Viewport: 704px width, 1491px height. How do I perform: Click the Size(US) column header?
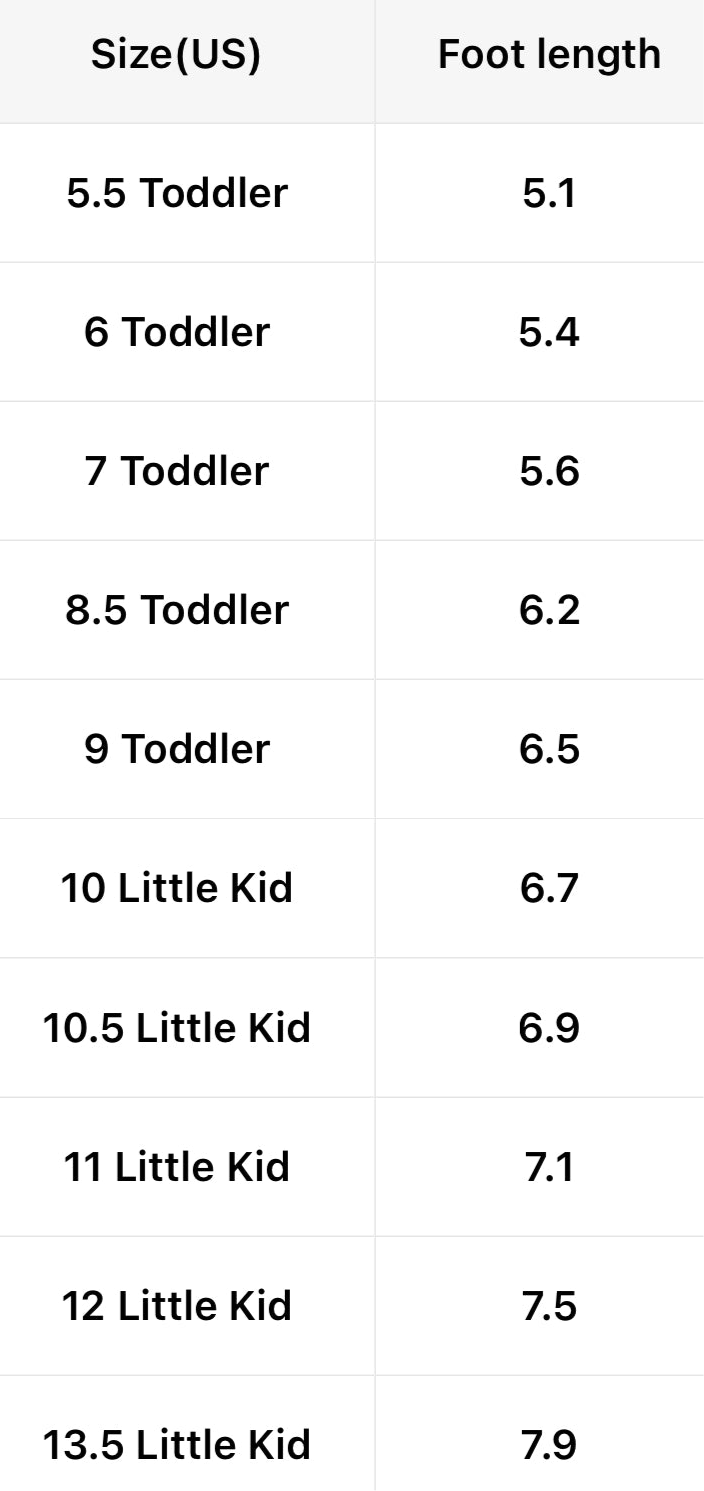tap(176, 55)
